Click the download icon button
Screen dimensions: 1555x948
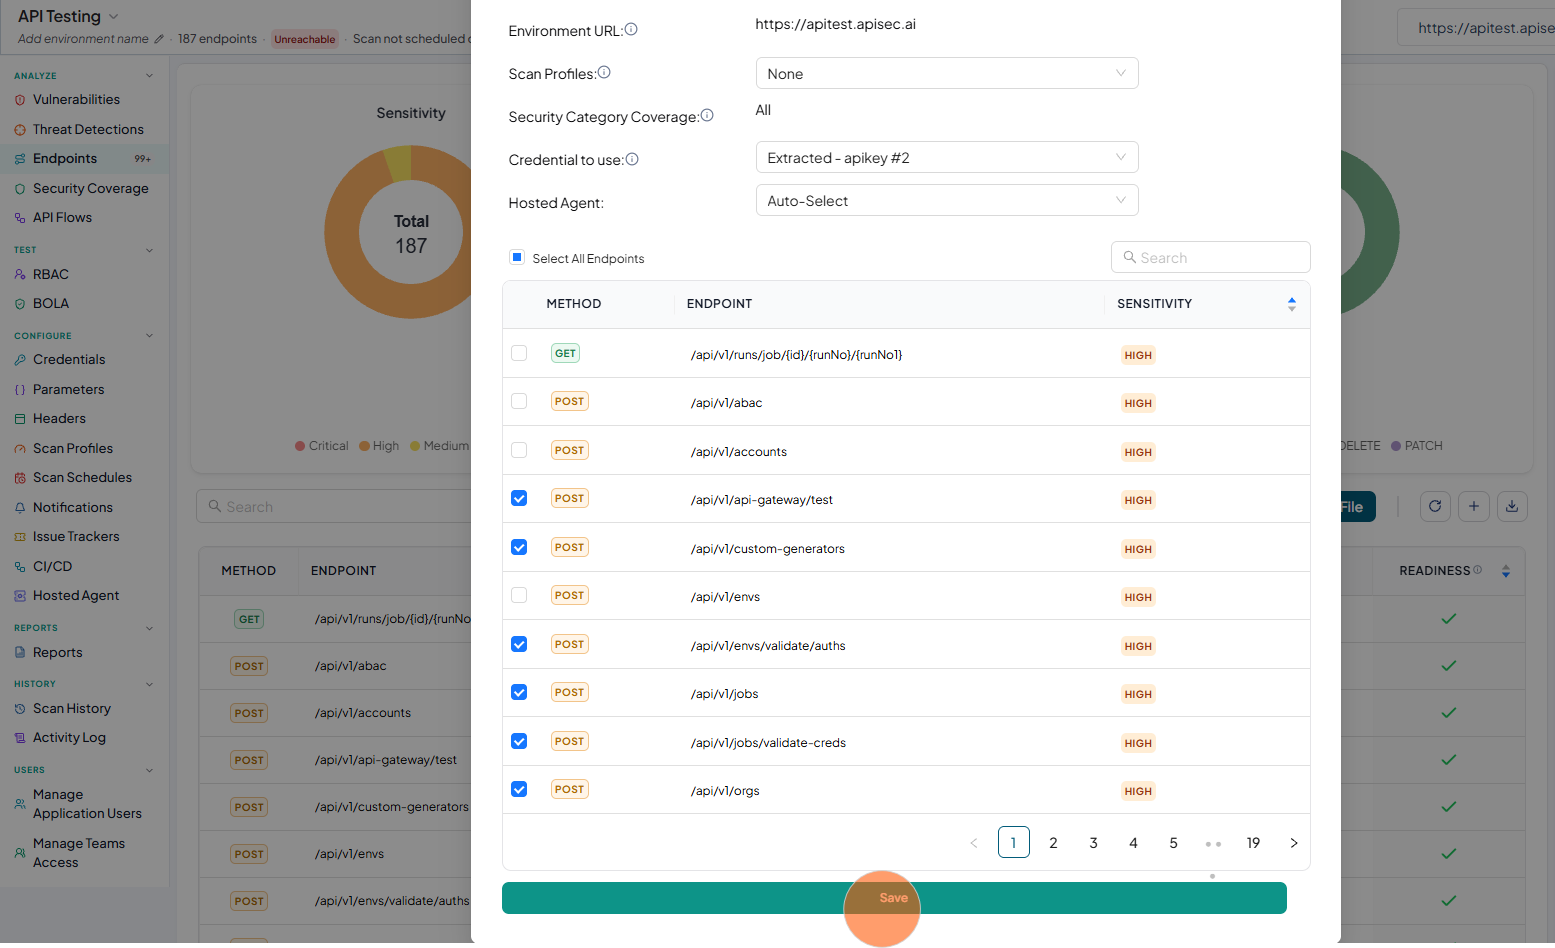[1512, 507]
